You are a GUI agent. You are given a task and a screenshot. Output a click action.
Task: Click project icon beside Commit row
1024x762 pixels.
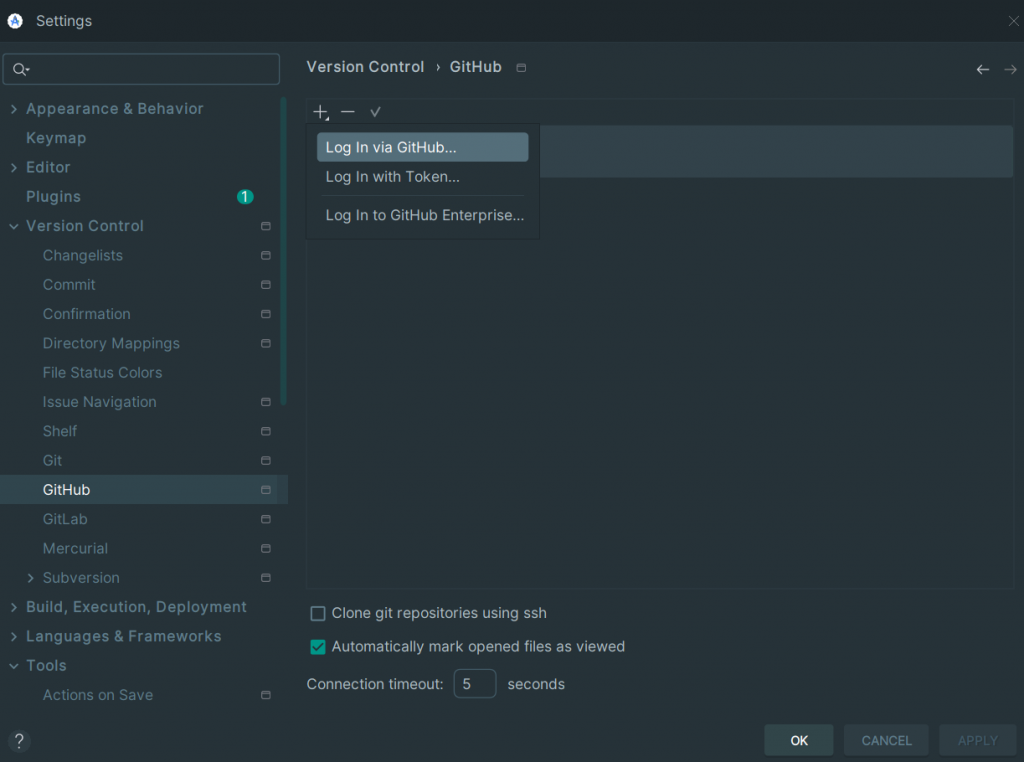coord(266,285)
